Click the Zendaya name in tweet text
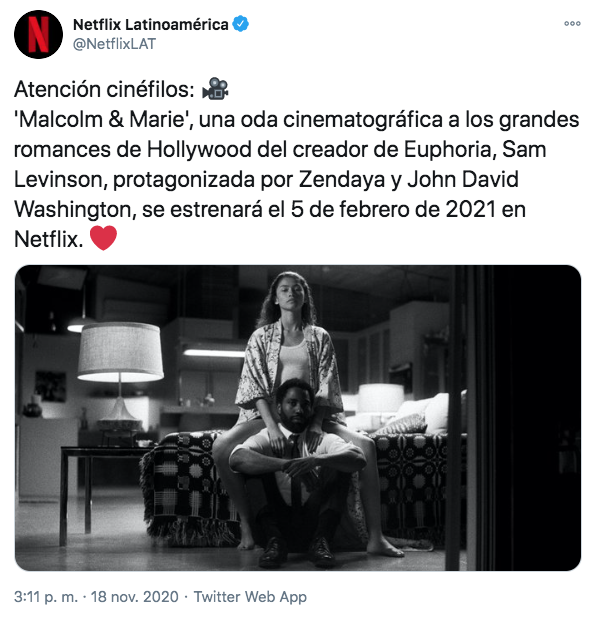The width and height of the screenshot is (595, 619). click(x=342, y=180)
